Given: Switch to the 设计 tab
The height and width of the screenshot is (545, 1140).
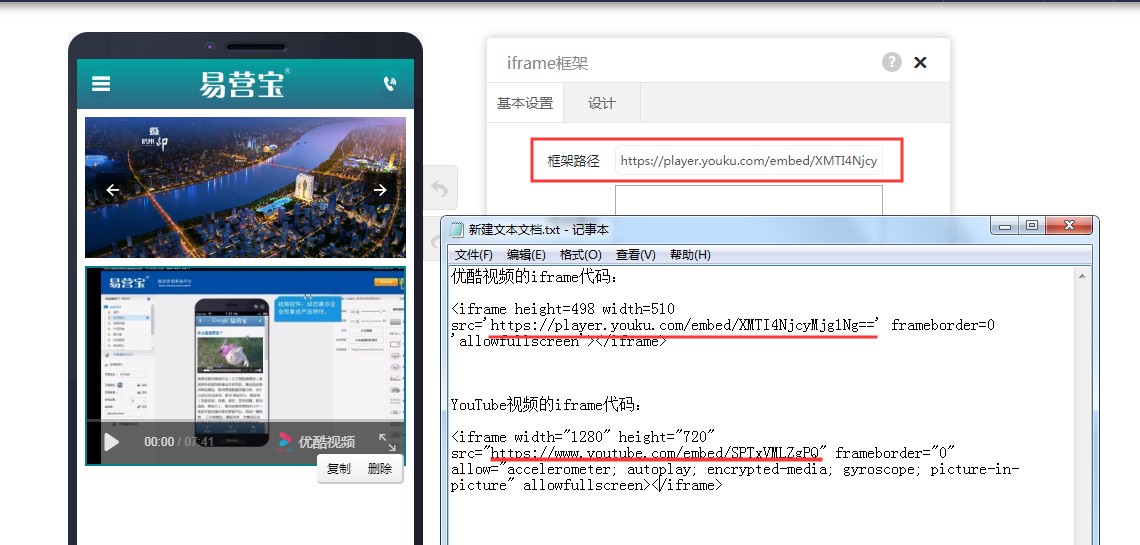Looking at the screenshot, I should click(601, 103).
